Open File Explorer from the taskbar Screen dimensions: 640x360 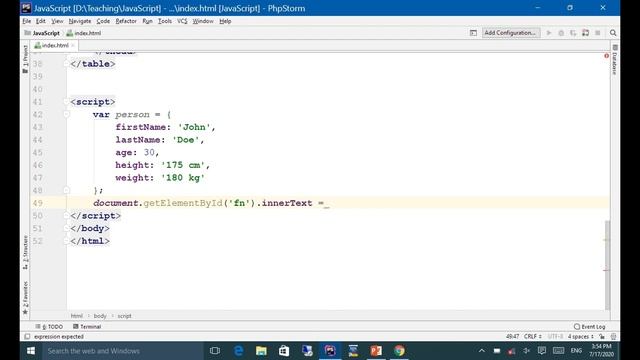[x=261, y=351]
